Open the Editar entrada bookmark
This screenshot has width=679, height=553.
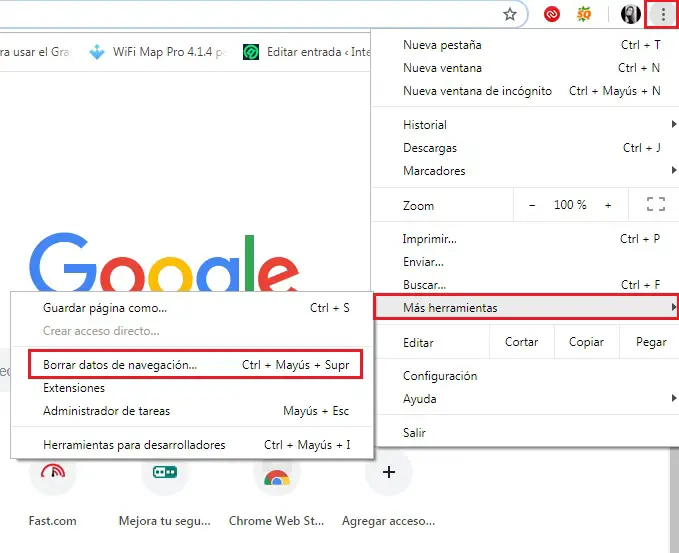point(306,52)
